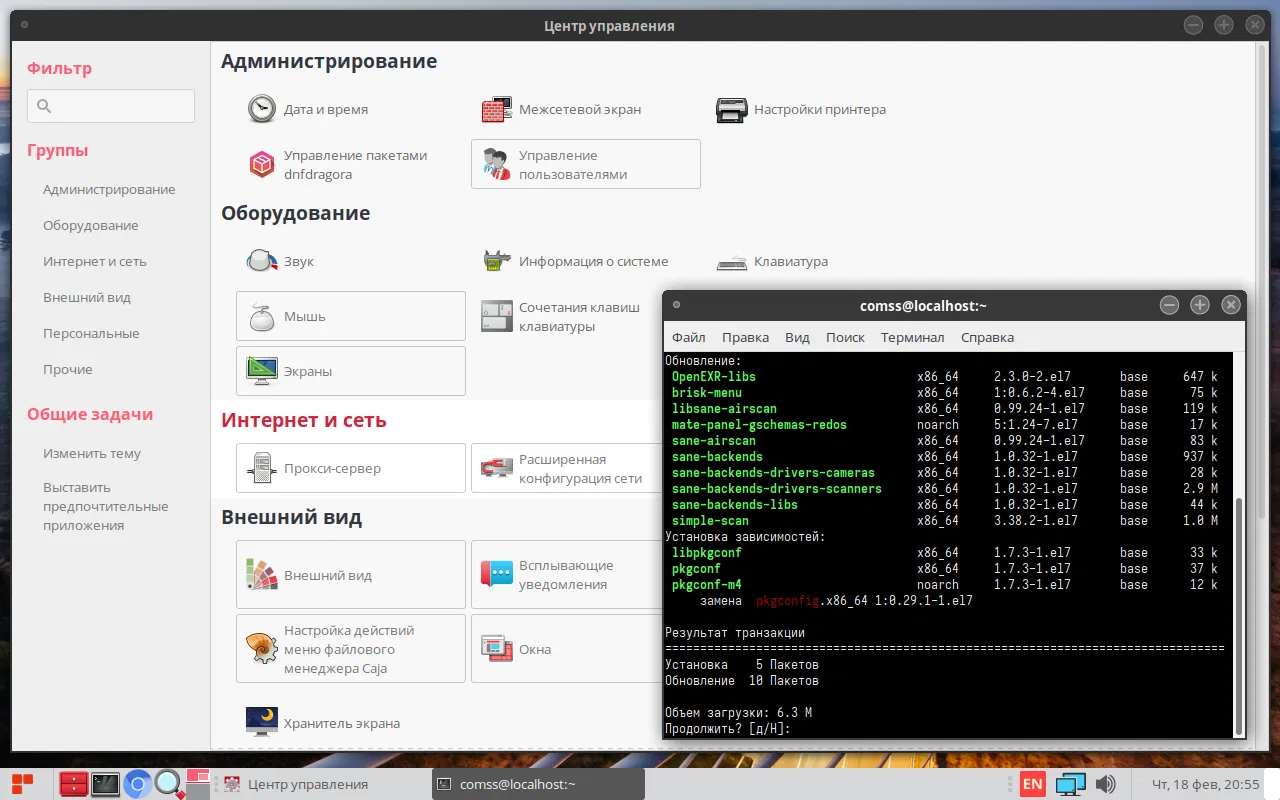Launch Настройки принтера printer settings

coord(802,109)
